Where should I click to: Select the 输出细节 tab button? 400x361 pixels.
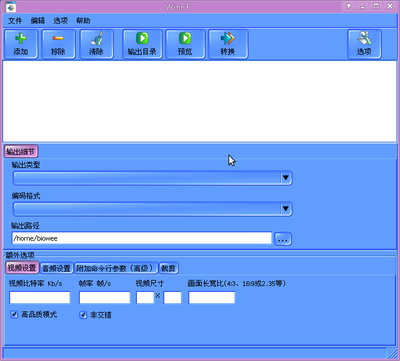pyautogui.click(x=21, y=151)
